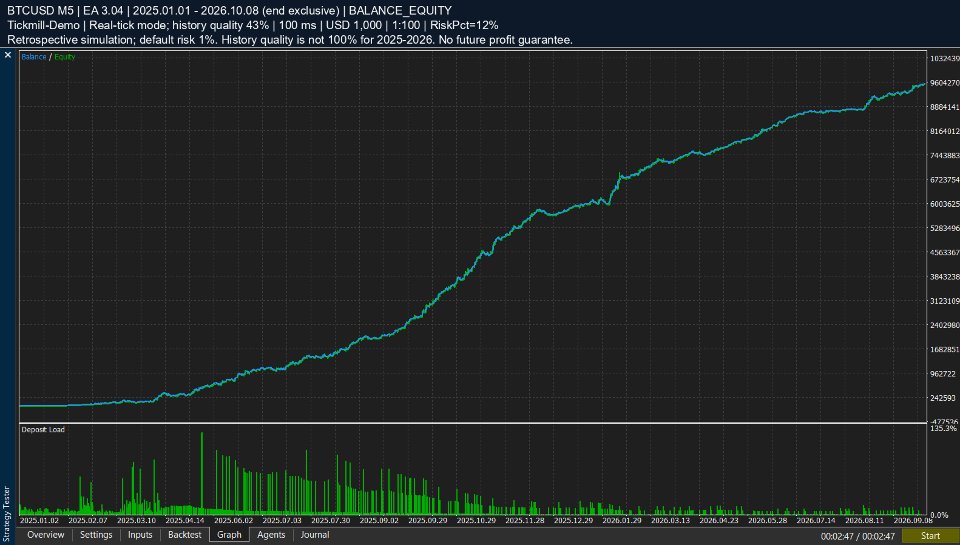Open the Inputs tab

(x=140, y=535)
